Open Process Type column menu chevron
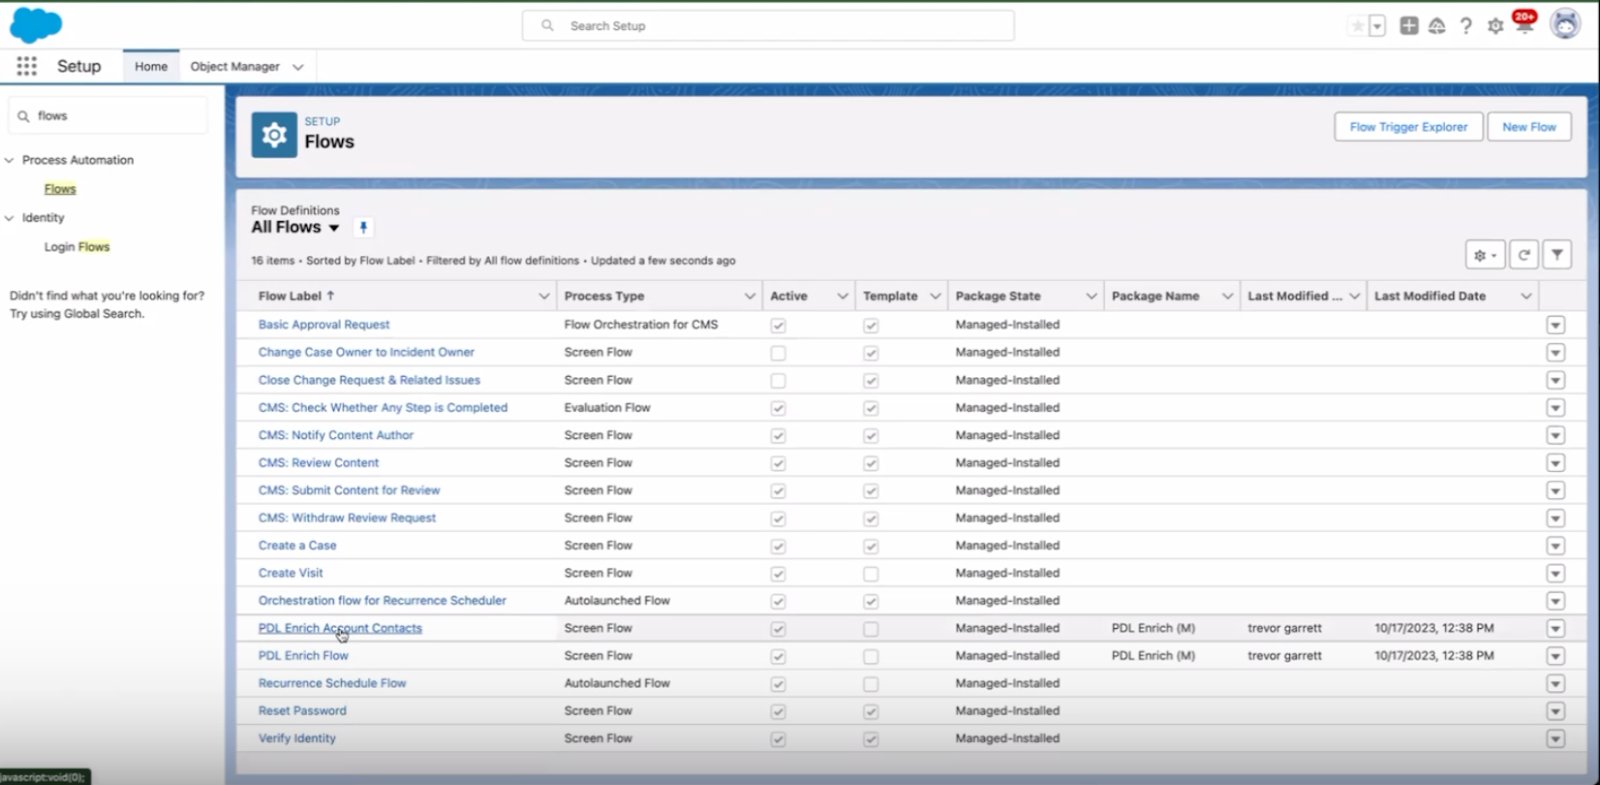This screenshot has height=785, width=1600. (750, 296)
